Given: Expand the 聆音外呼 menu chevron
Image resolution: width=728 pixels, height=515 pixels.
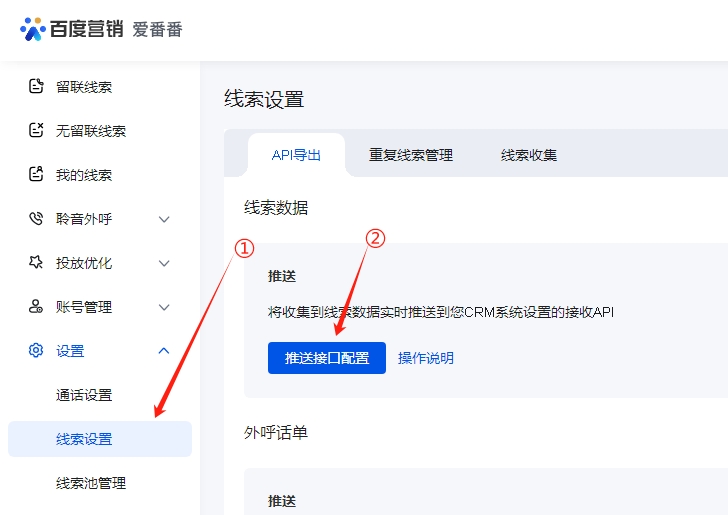Looking at the screenshot, I should [164, 219].
